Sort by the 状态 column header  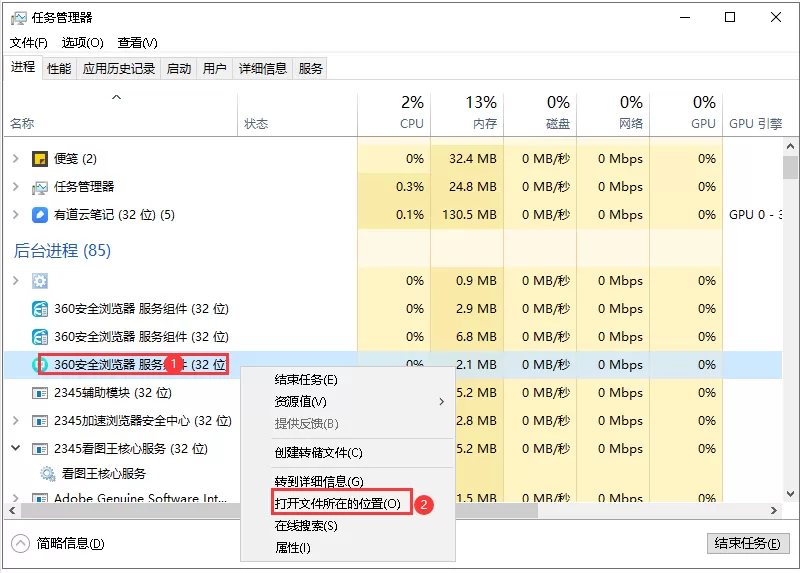point(298,114)
